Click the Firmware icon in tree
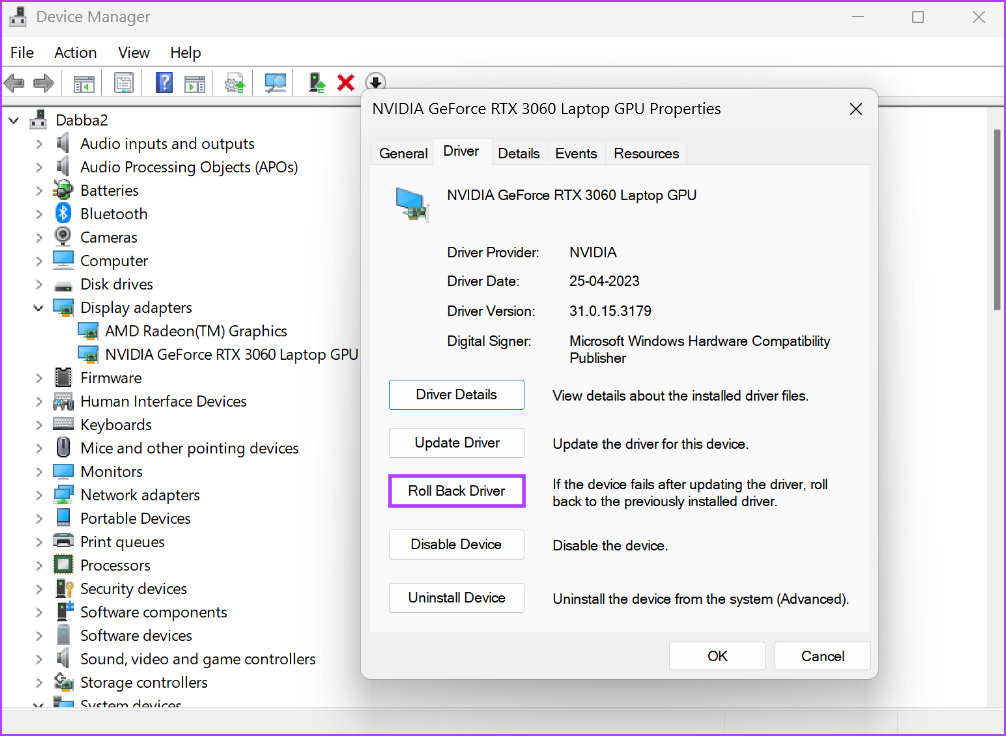The width and height of the screenshot is (1006, 736). point(63,377)
